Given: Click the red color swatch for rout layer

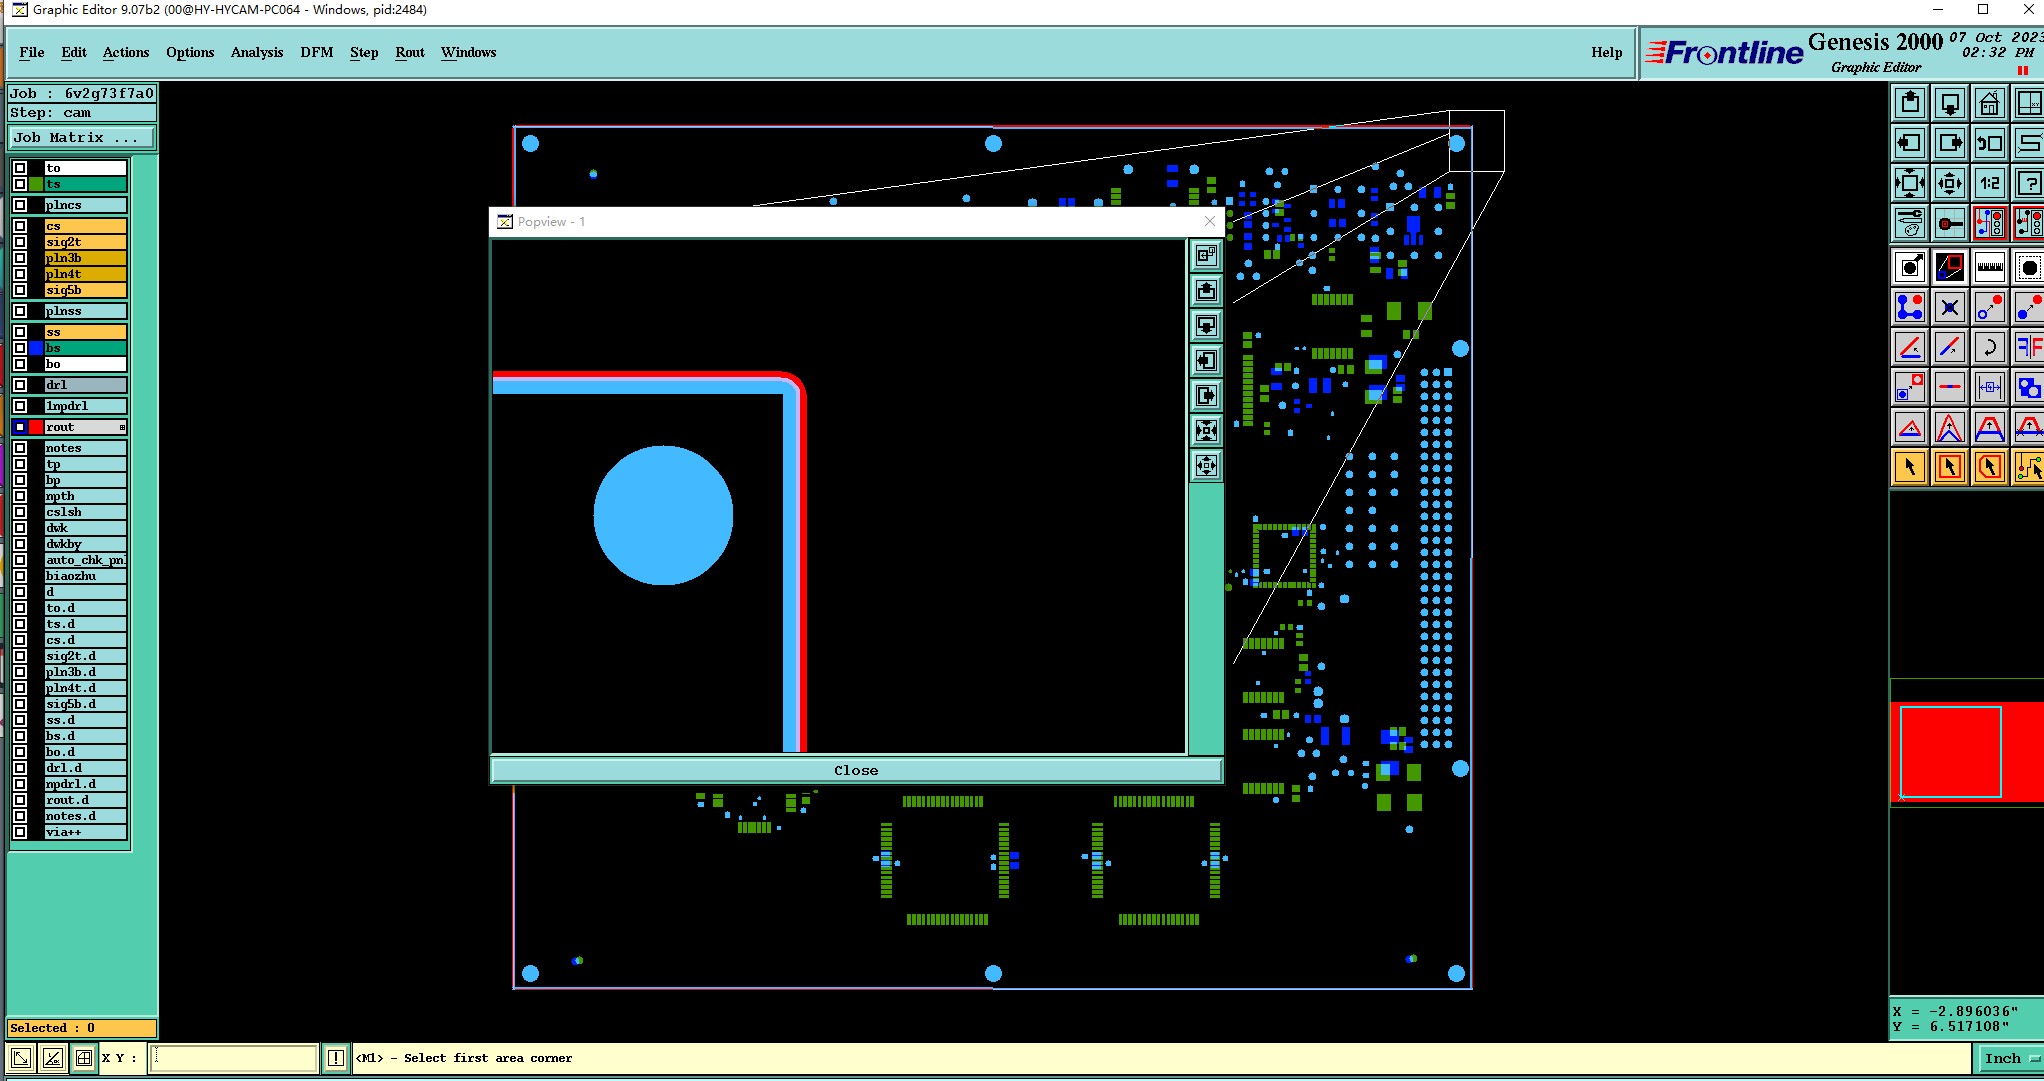Looking at the screenshot, I should tap(36, 427).
